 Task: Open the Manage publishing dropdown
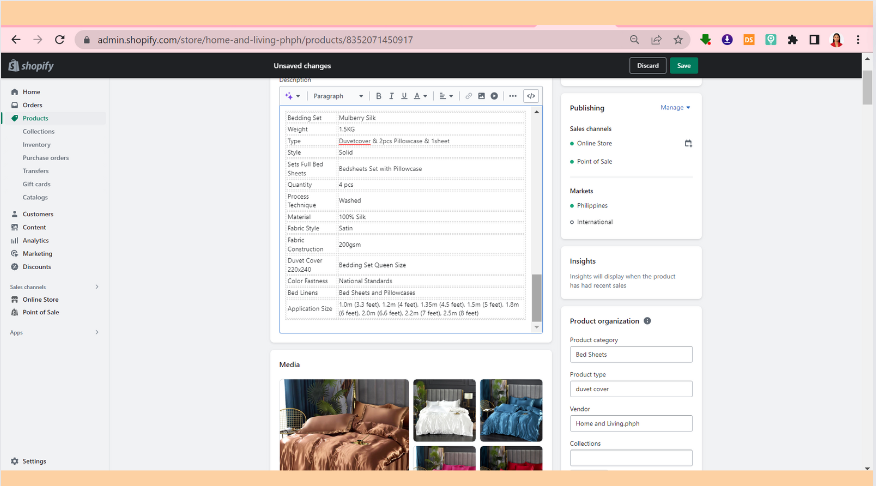click(675, 107)
